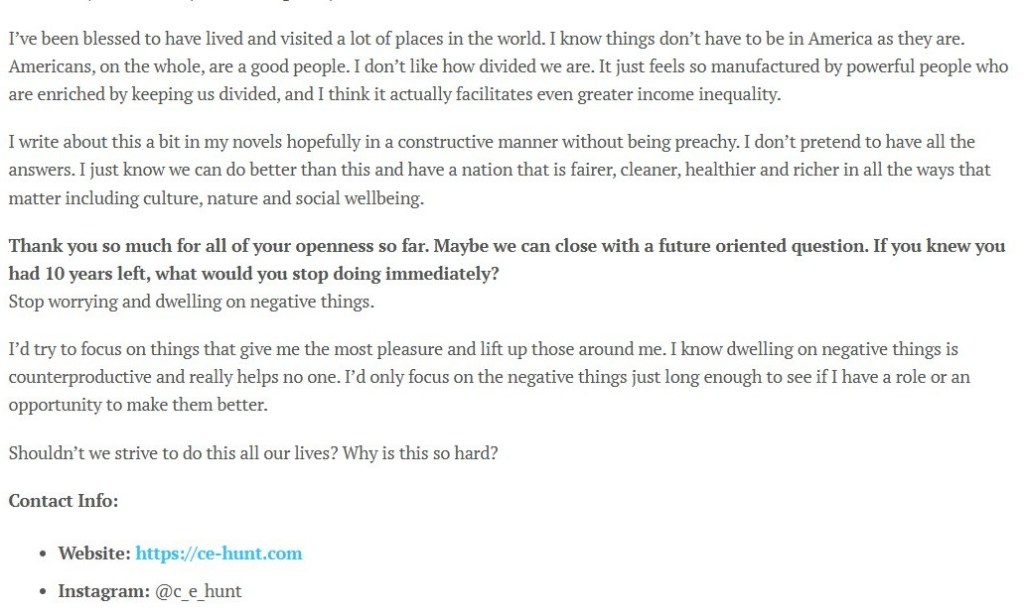The image size is (1024, 615).
Task: Click the bullet before Website
Action: [42, 554]
